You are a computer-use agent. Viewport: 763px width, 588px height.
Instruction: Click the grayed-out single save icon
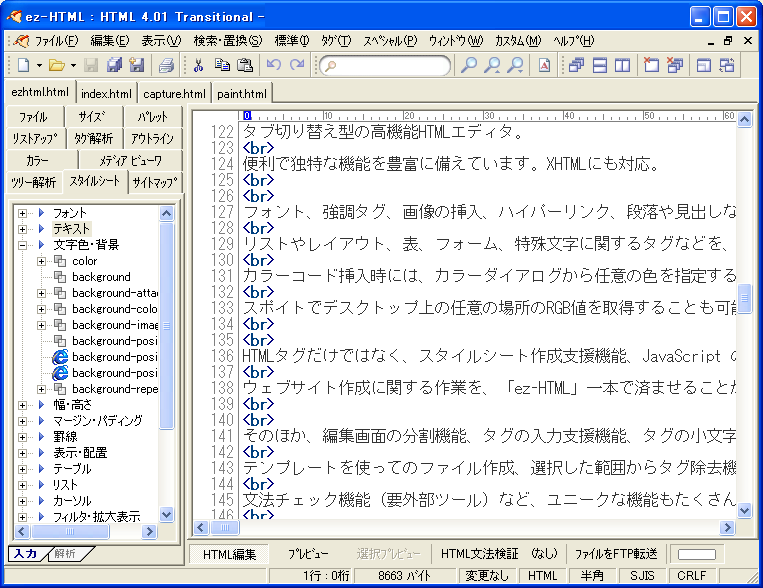(x=91, y=65)
